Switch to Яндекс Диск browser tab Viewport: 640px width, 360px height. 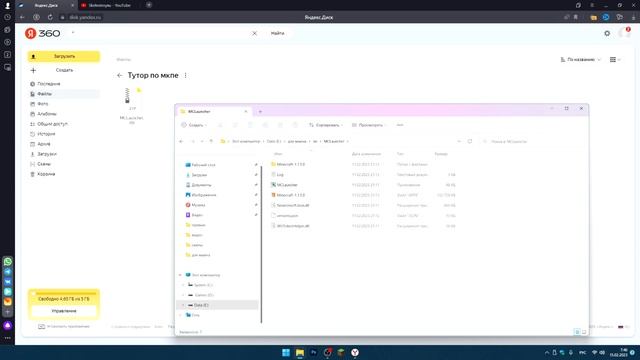click(x=46, y=5)
